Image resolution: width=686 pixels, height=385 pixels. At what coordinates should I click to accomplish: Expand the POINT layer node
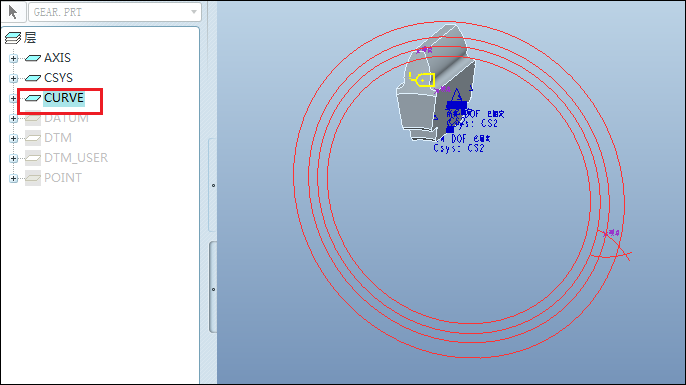(x=13, y=178)
